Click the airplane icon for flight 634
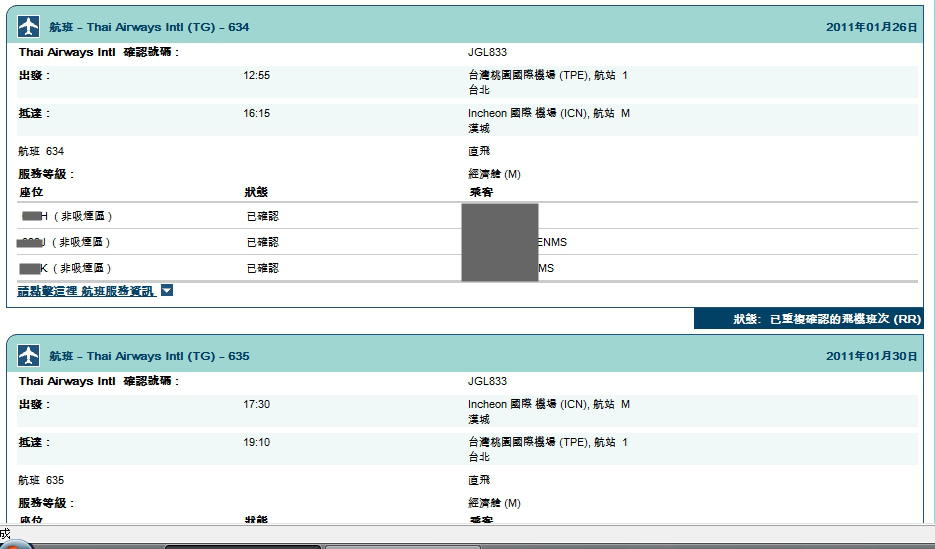Image resolution: width=935 pixels, height=549 pixels. click(x=29, y=27)
